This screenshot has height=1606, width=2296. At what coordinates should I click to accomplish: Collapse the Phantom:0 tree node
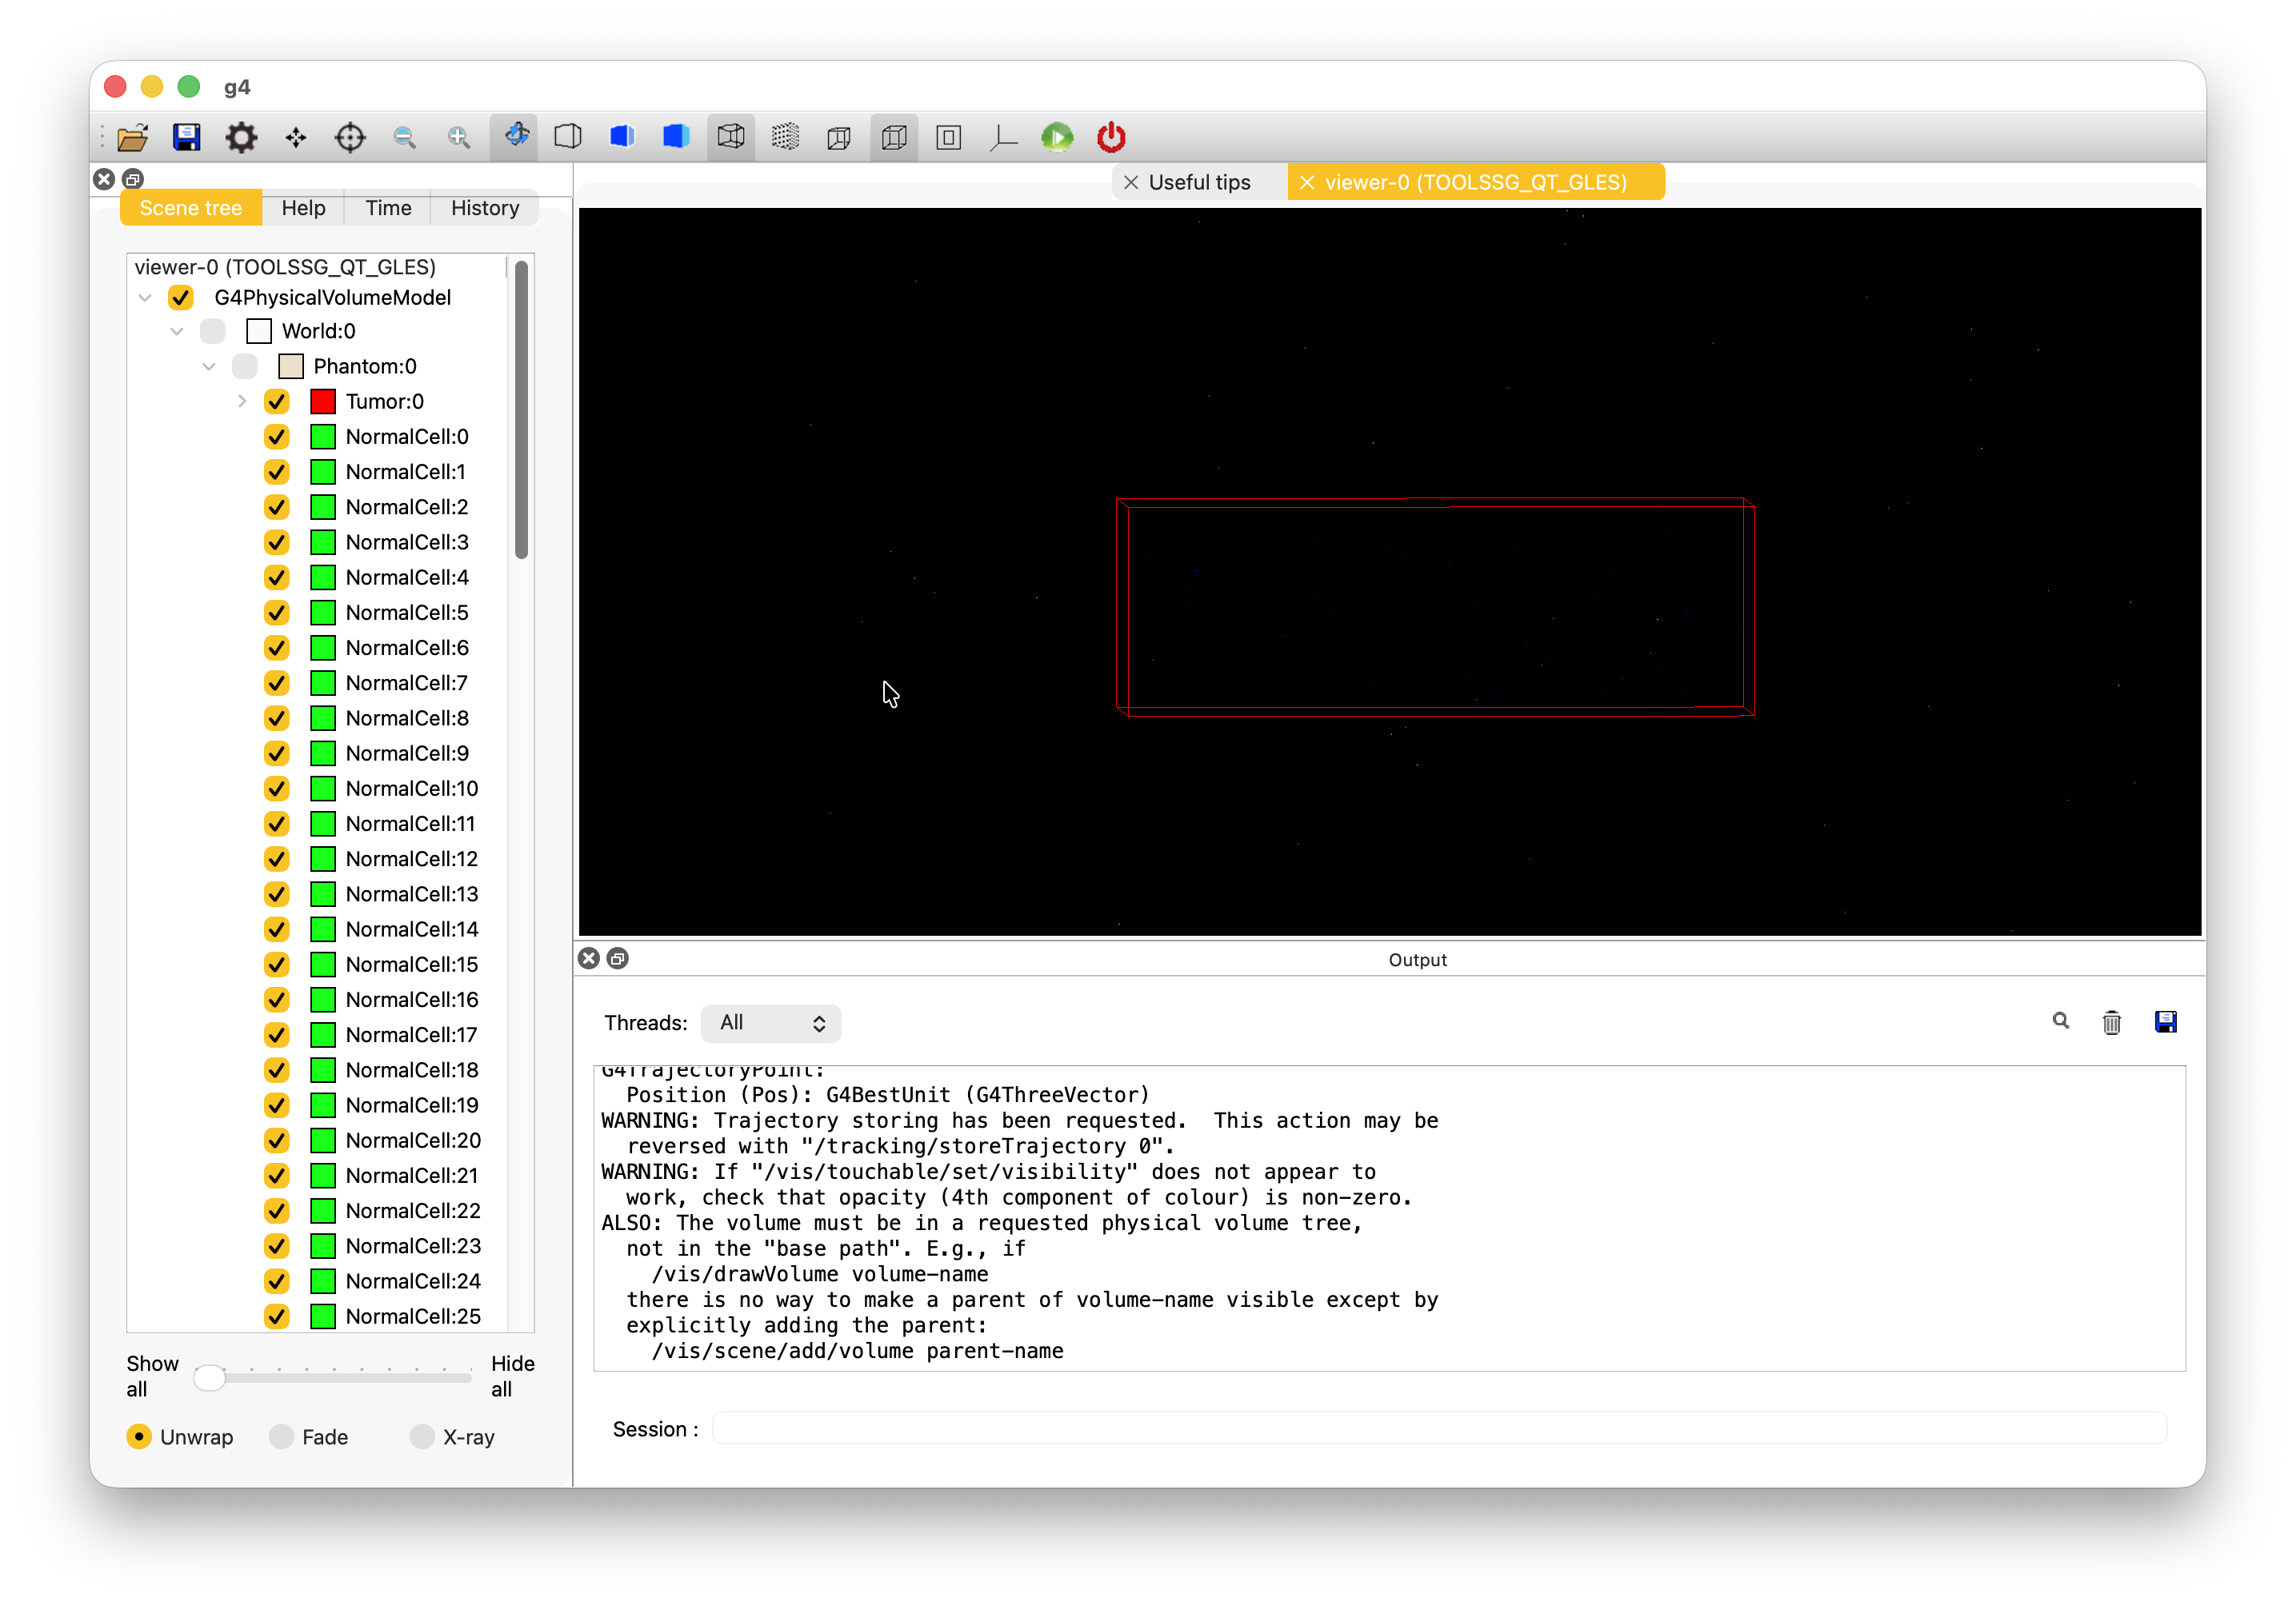(209, 366)
